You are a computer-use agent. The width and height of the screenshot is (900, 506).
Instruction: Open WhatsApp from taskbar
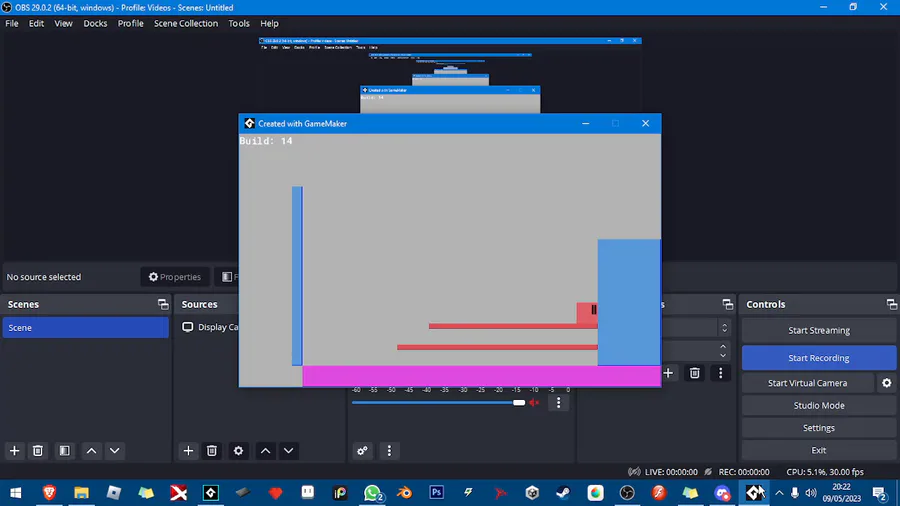372,493
